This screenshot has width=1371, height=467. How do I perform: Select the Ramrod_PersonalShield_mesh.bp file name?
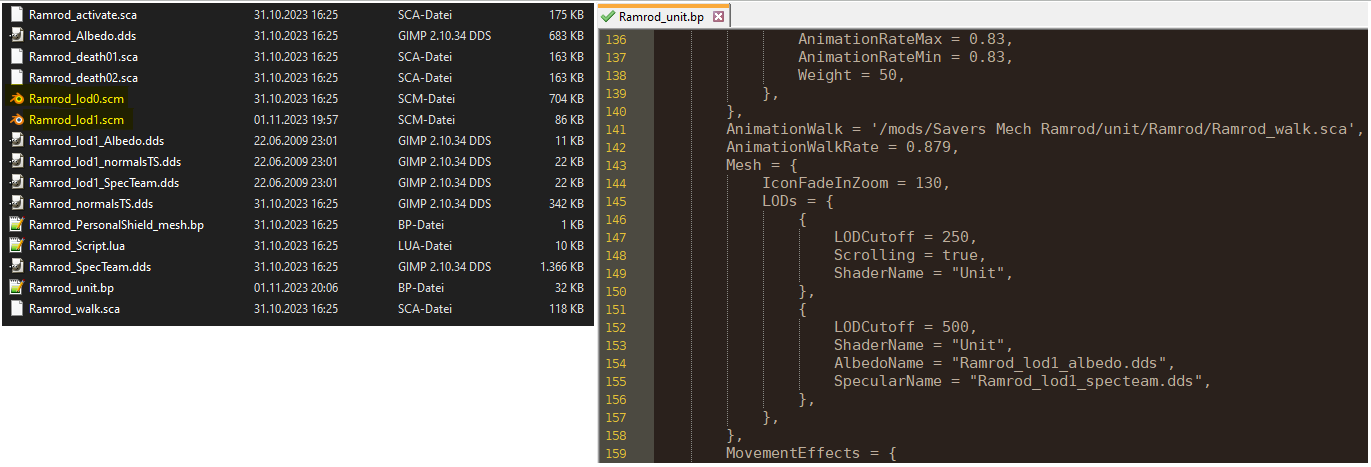[116, 224]
